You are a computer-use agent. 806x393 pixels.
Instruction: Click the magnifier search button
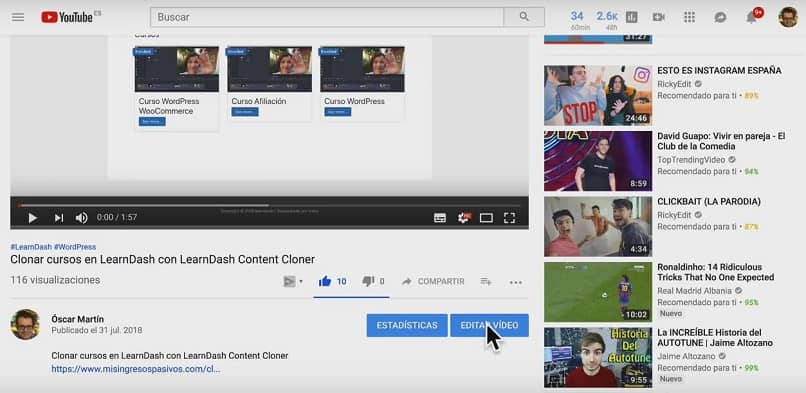(524, 17)
